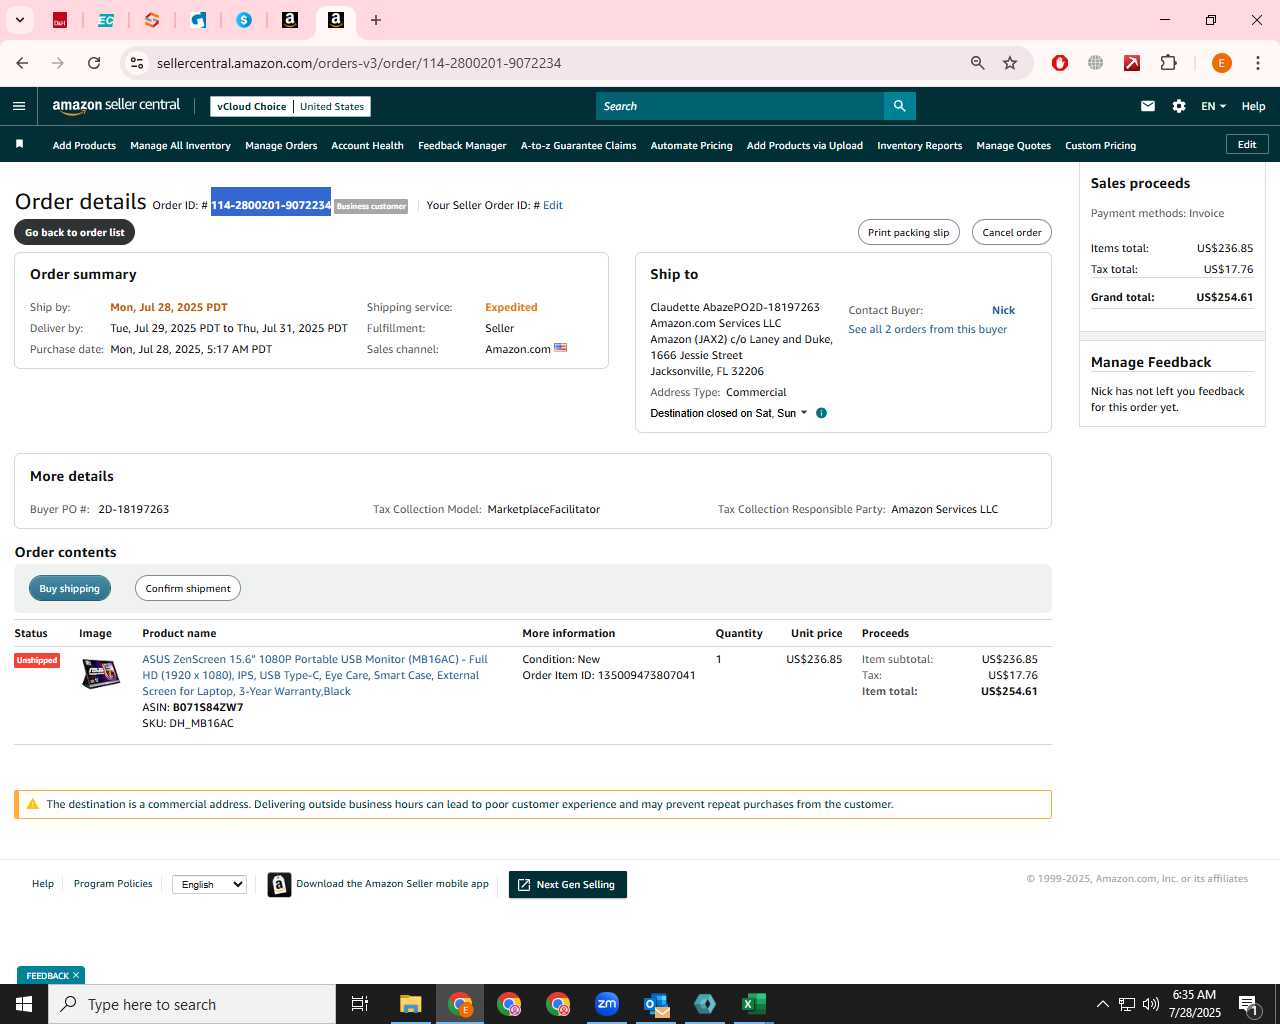1280x1024 pixels.
Task: Click the Windows taskbar search box
Action: point(192,1004)
